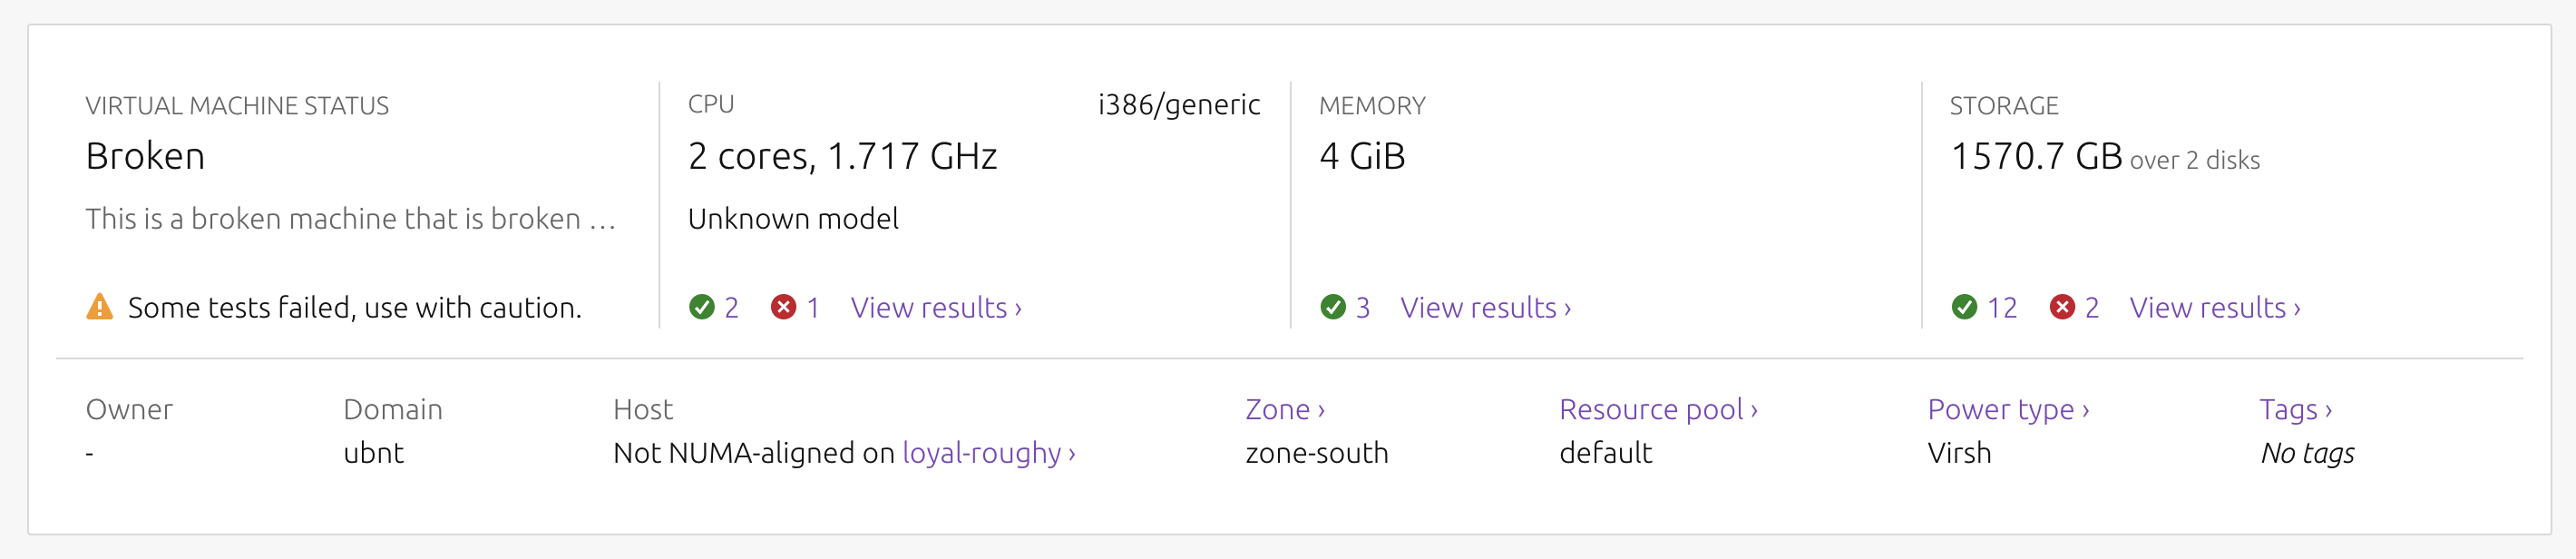
Task: Select the storage failed count of 2
Action: (x=2094, y=307)
